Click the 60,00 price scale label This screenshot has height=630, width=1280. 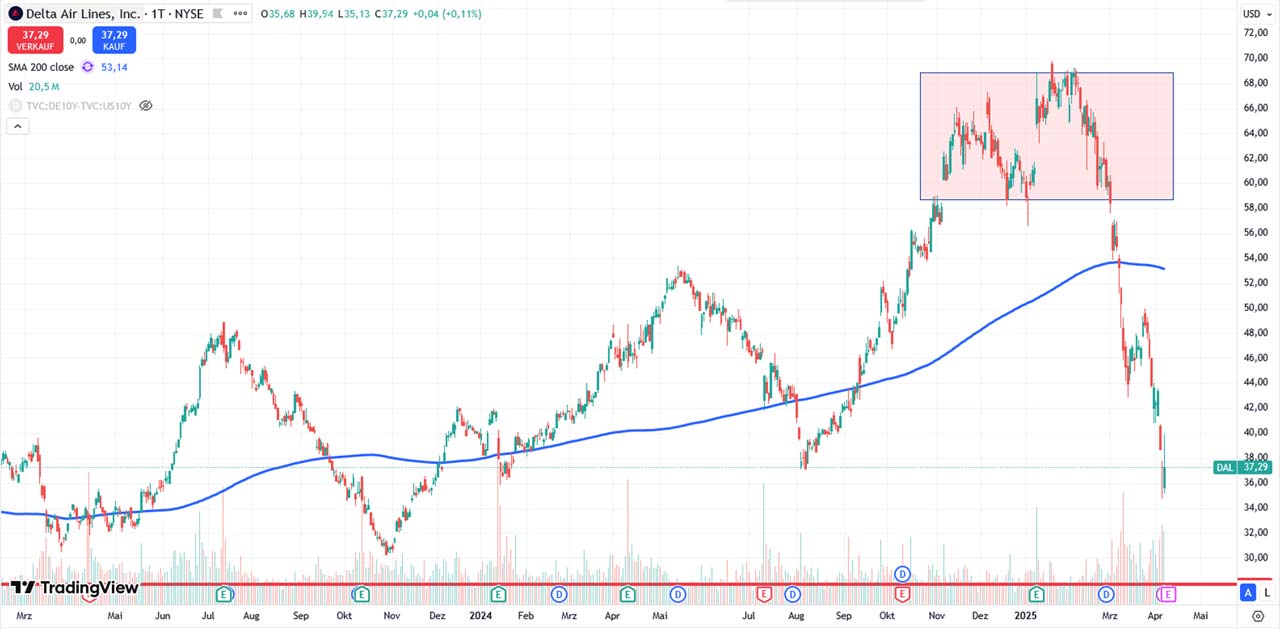pyautogui.click(x=1255, y=182)
